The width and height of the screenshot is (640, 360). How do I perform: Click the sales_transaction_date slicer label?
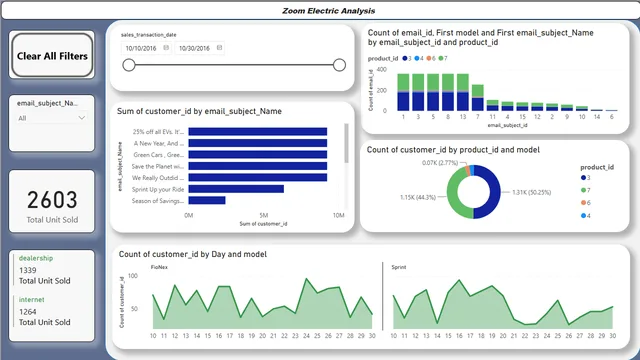pos(149,35)
